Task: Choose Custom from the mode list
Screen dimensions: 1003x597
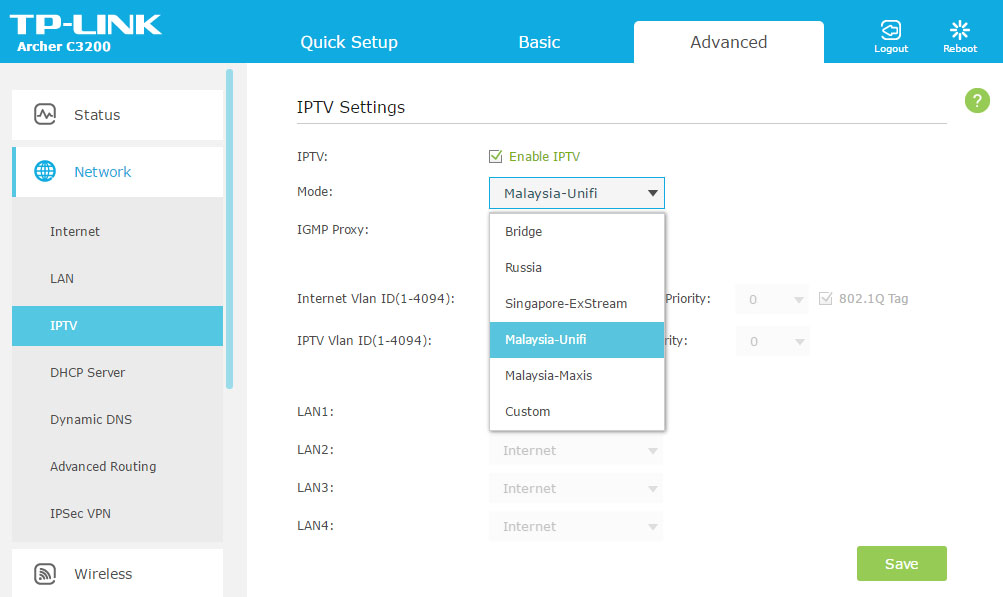Action: click(x=576, y=411)
